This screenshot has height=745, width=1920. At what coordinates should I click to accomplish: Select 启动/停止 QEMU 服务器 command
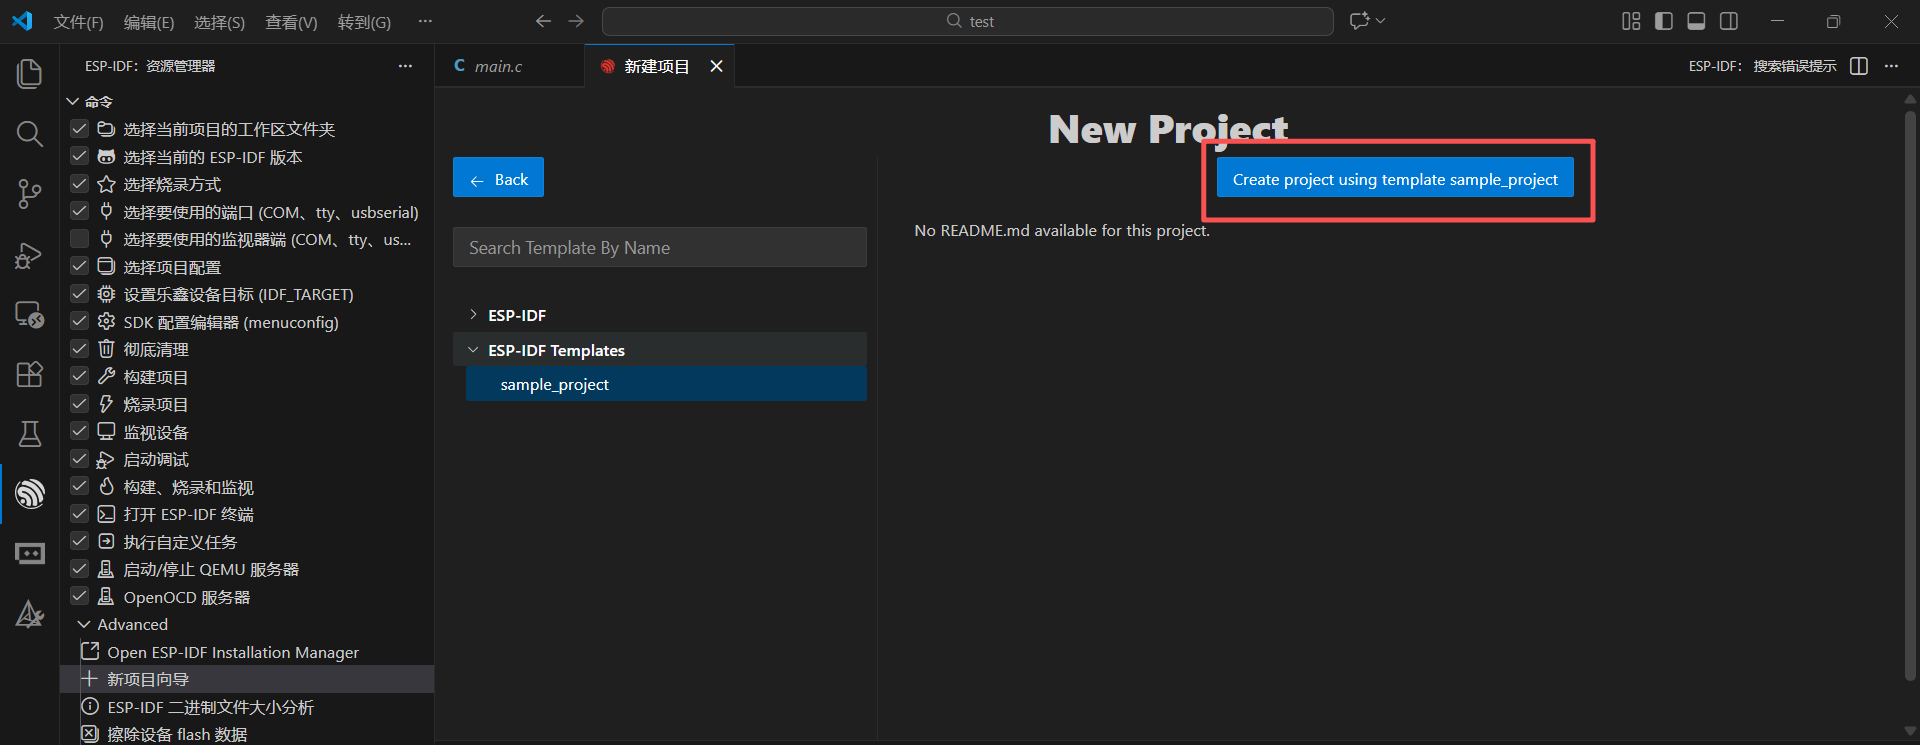[211, 569]
